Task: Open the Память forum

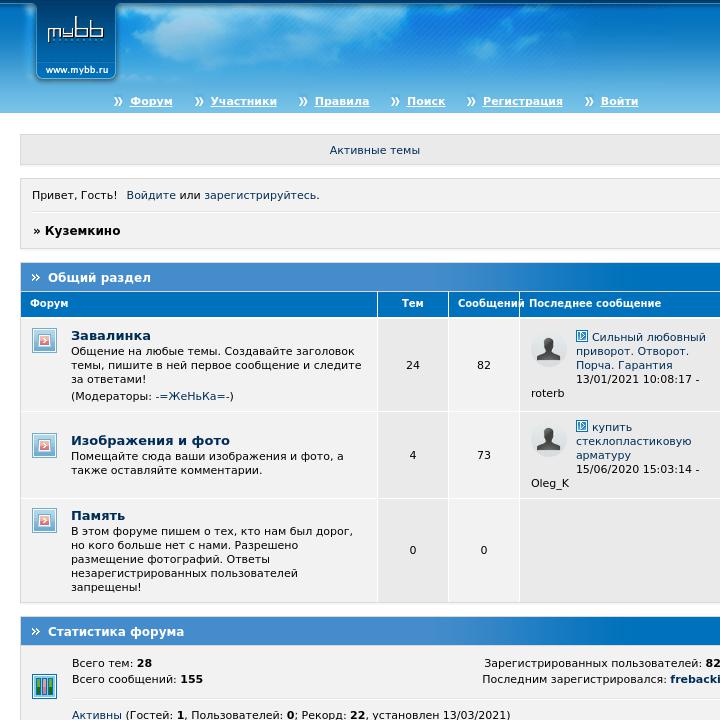Action: coord(98,516)
